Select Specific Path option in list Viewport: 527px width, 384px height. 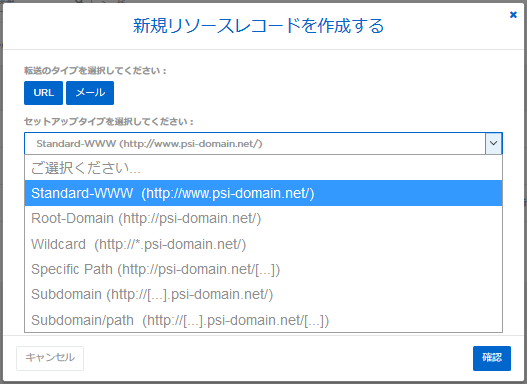click(263, 269)
